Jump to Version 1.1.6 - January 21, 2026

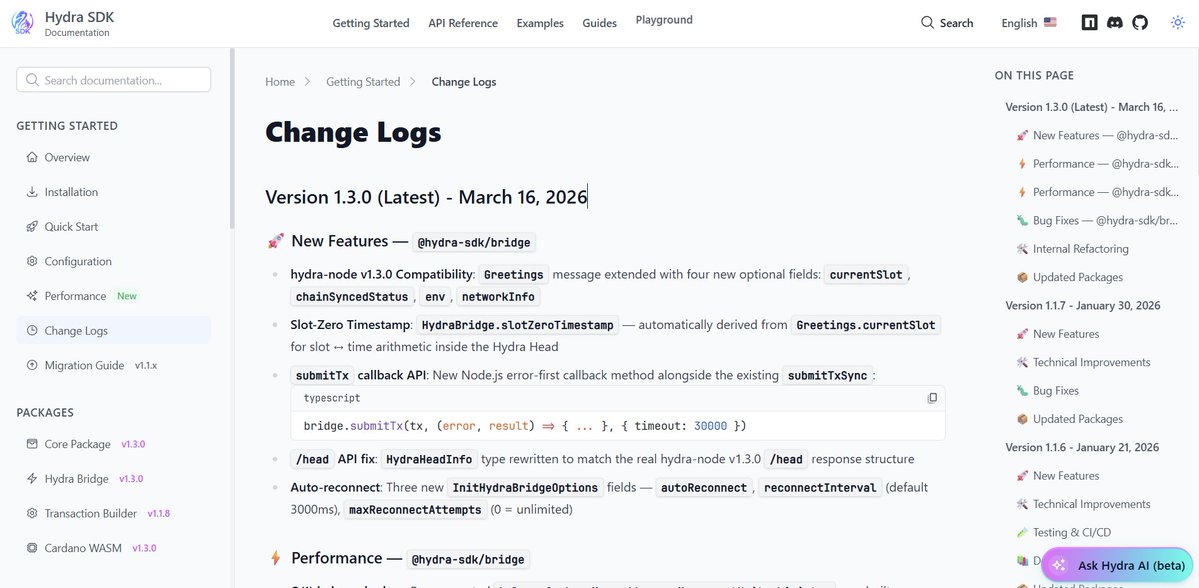pos(1083,447)
